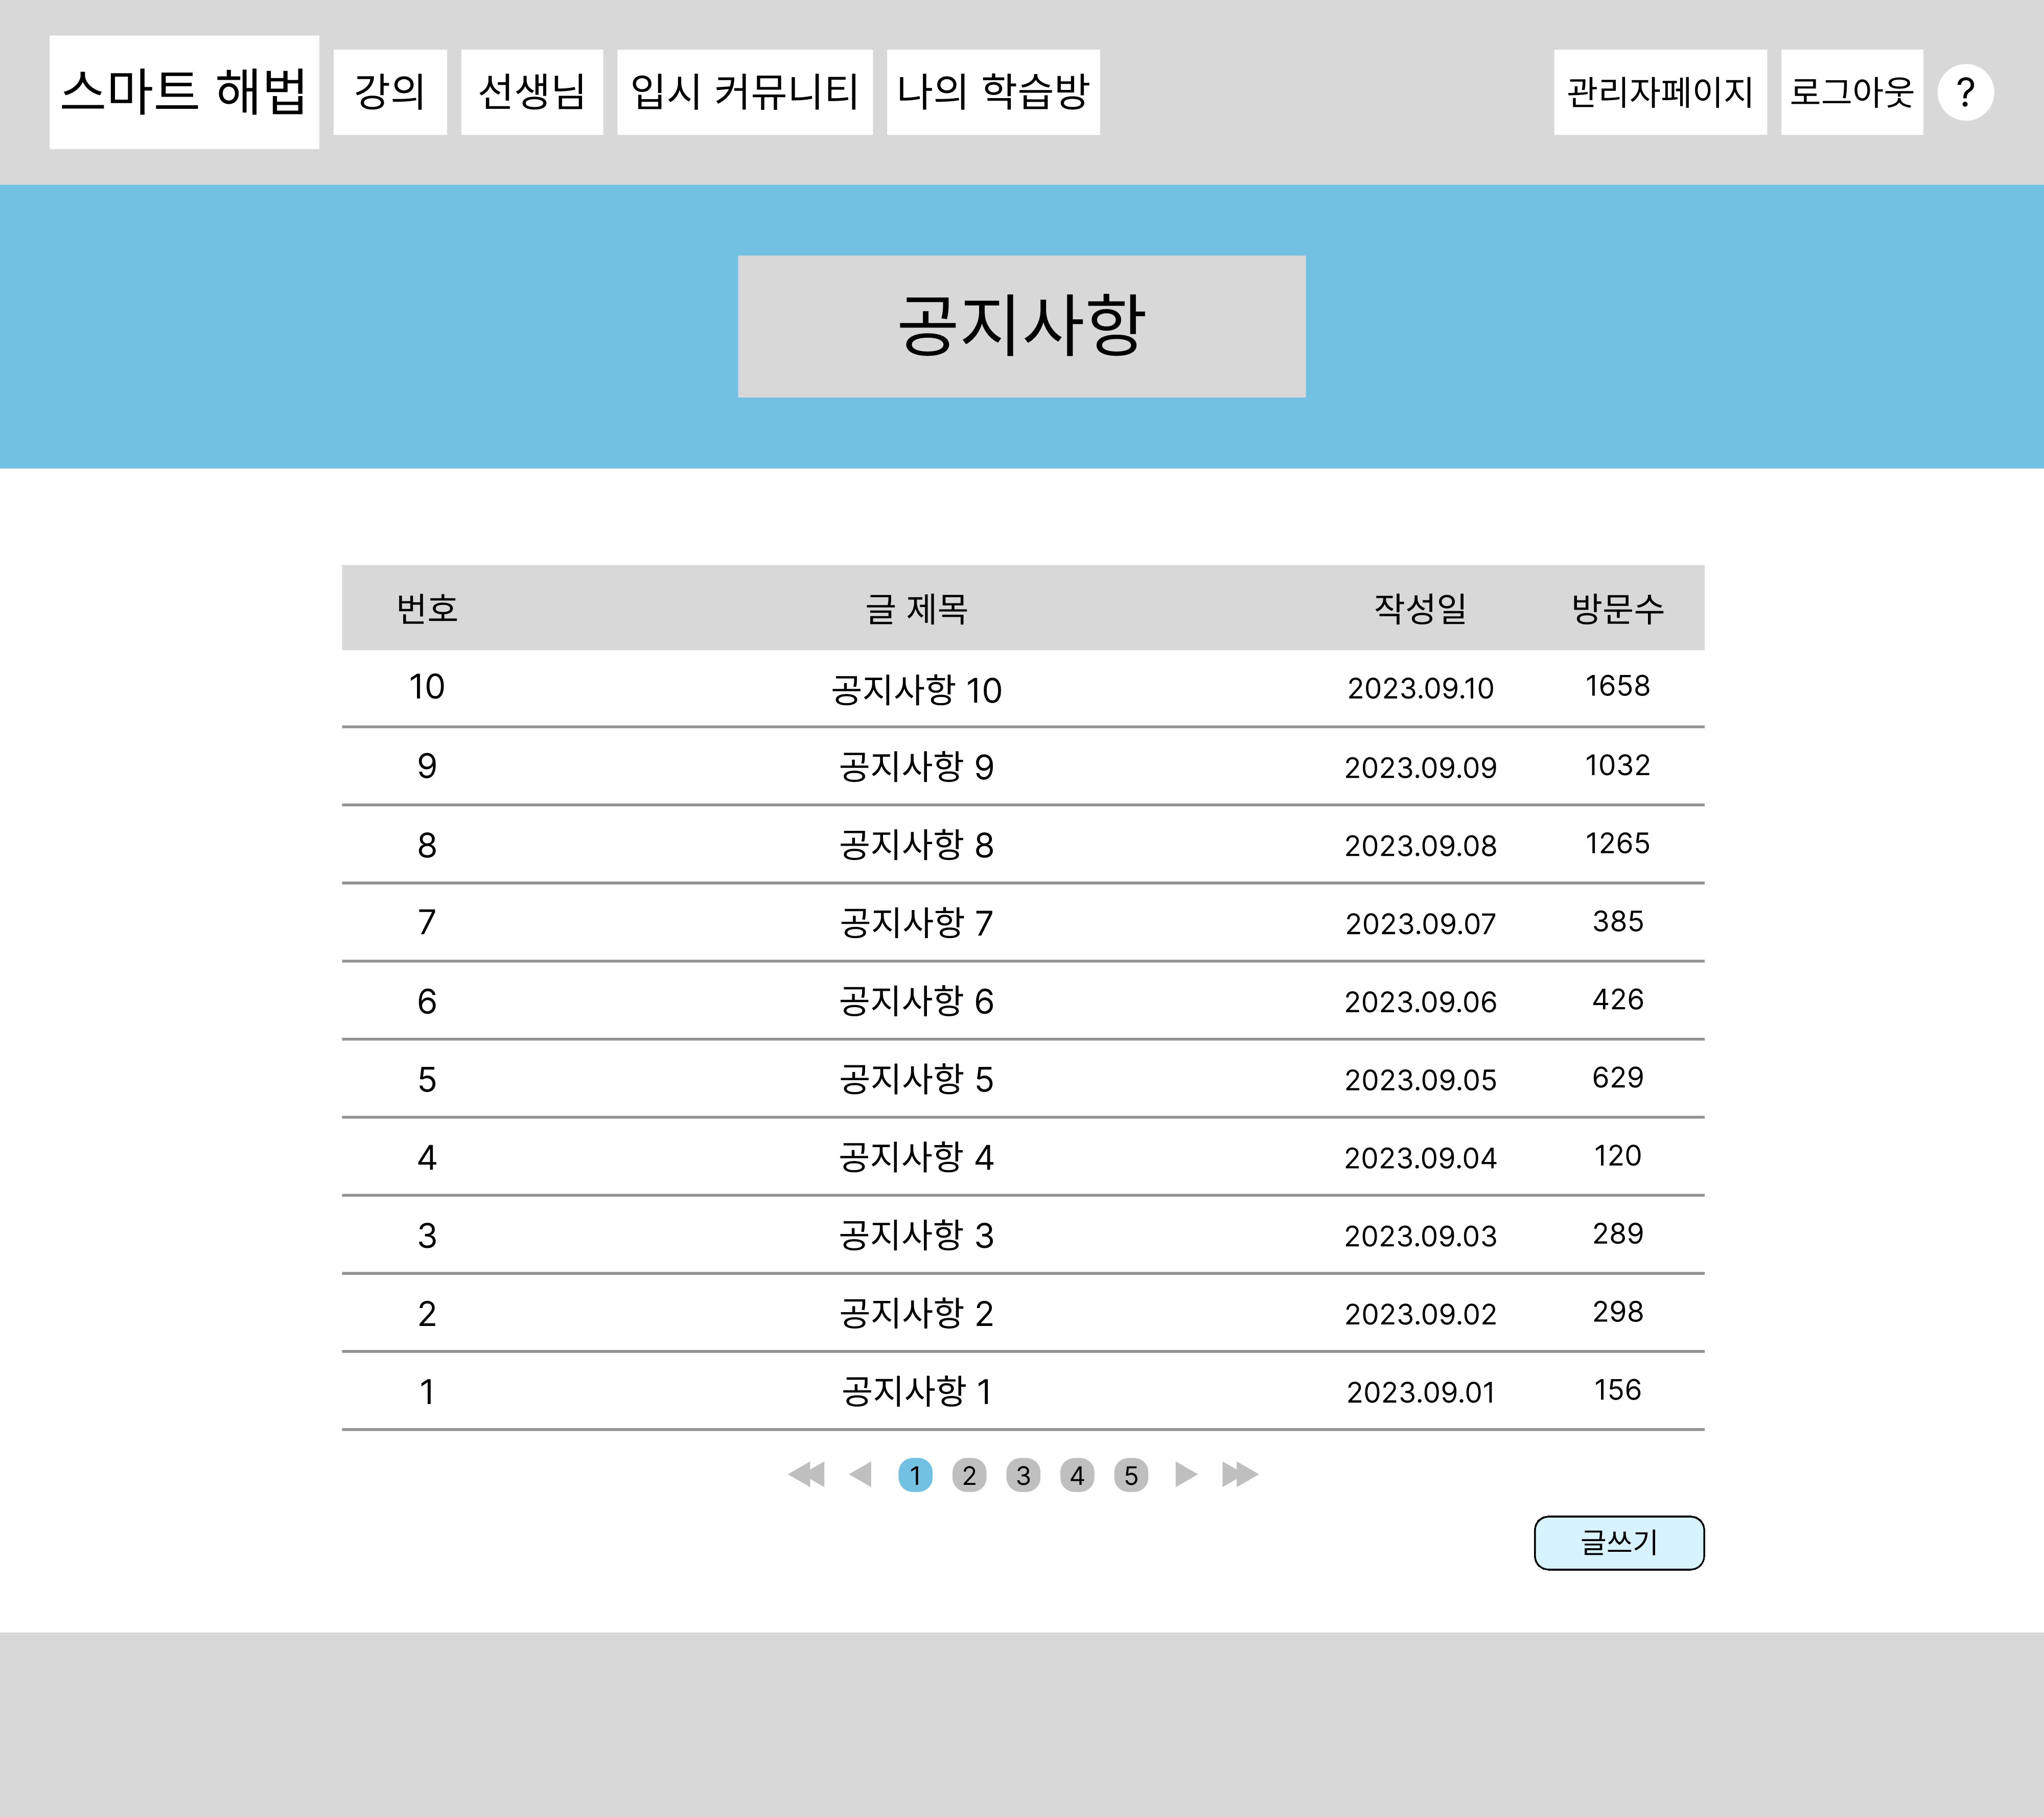Open the 관리자페이지 link

[1659, 92]
